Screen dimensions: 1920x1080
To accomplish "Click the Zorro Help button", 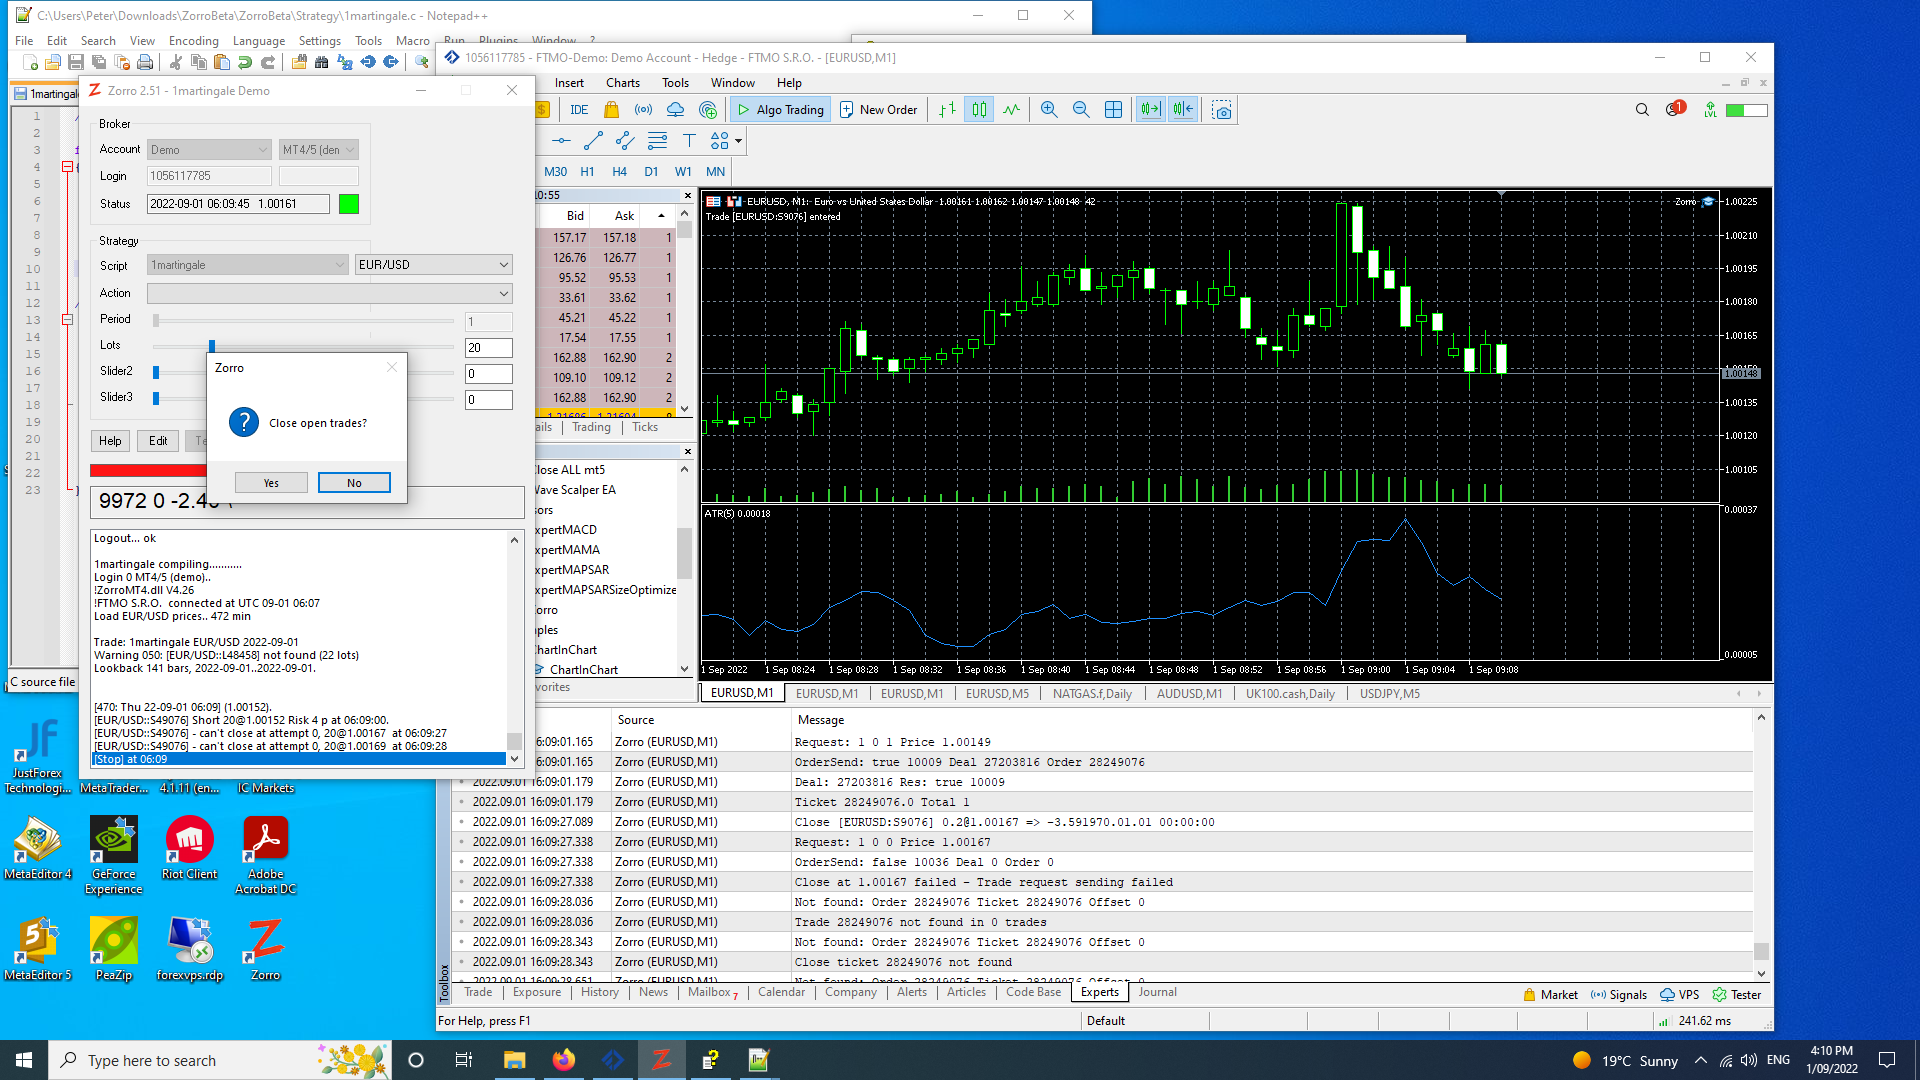I will pos(110,441).
